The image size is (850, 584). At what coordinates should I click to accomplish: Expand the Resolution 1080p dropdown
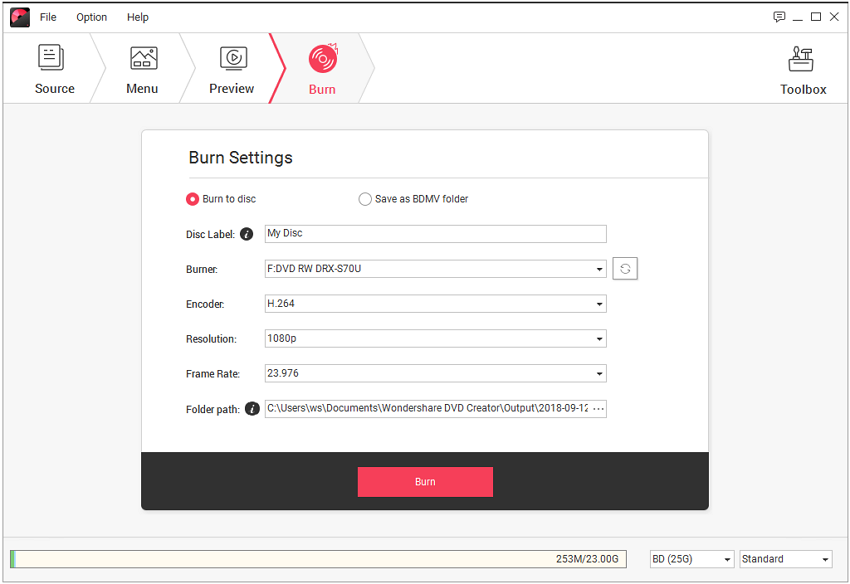[x=599, y=339]
